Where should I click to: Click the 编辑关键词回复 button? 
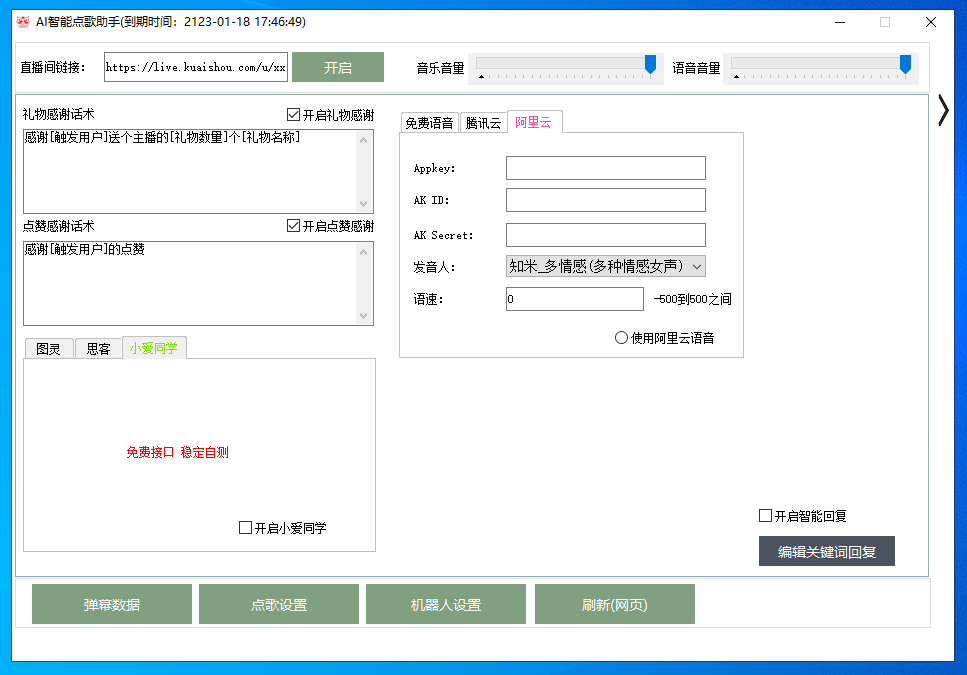pos(826,552)
